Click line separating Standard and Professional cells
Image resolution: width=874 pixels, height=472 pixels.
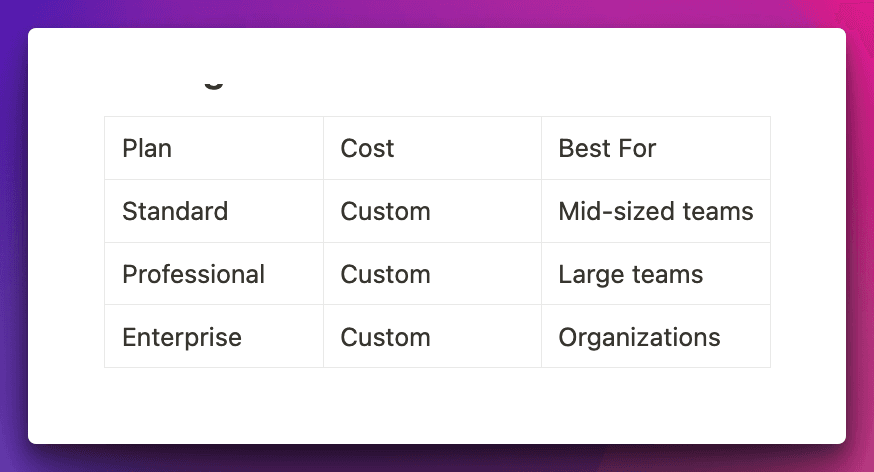pos(213,242)
